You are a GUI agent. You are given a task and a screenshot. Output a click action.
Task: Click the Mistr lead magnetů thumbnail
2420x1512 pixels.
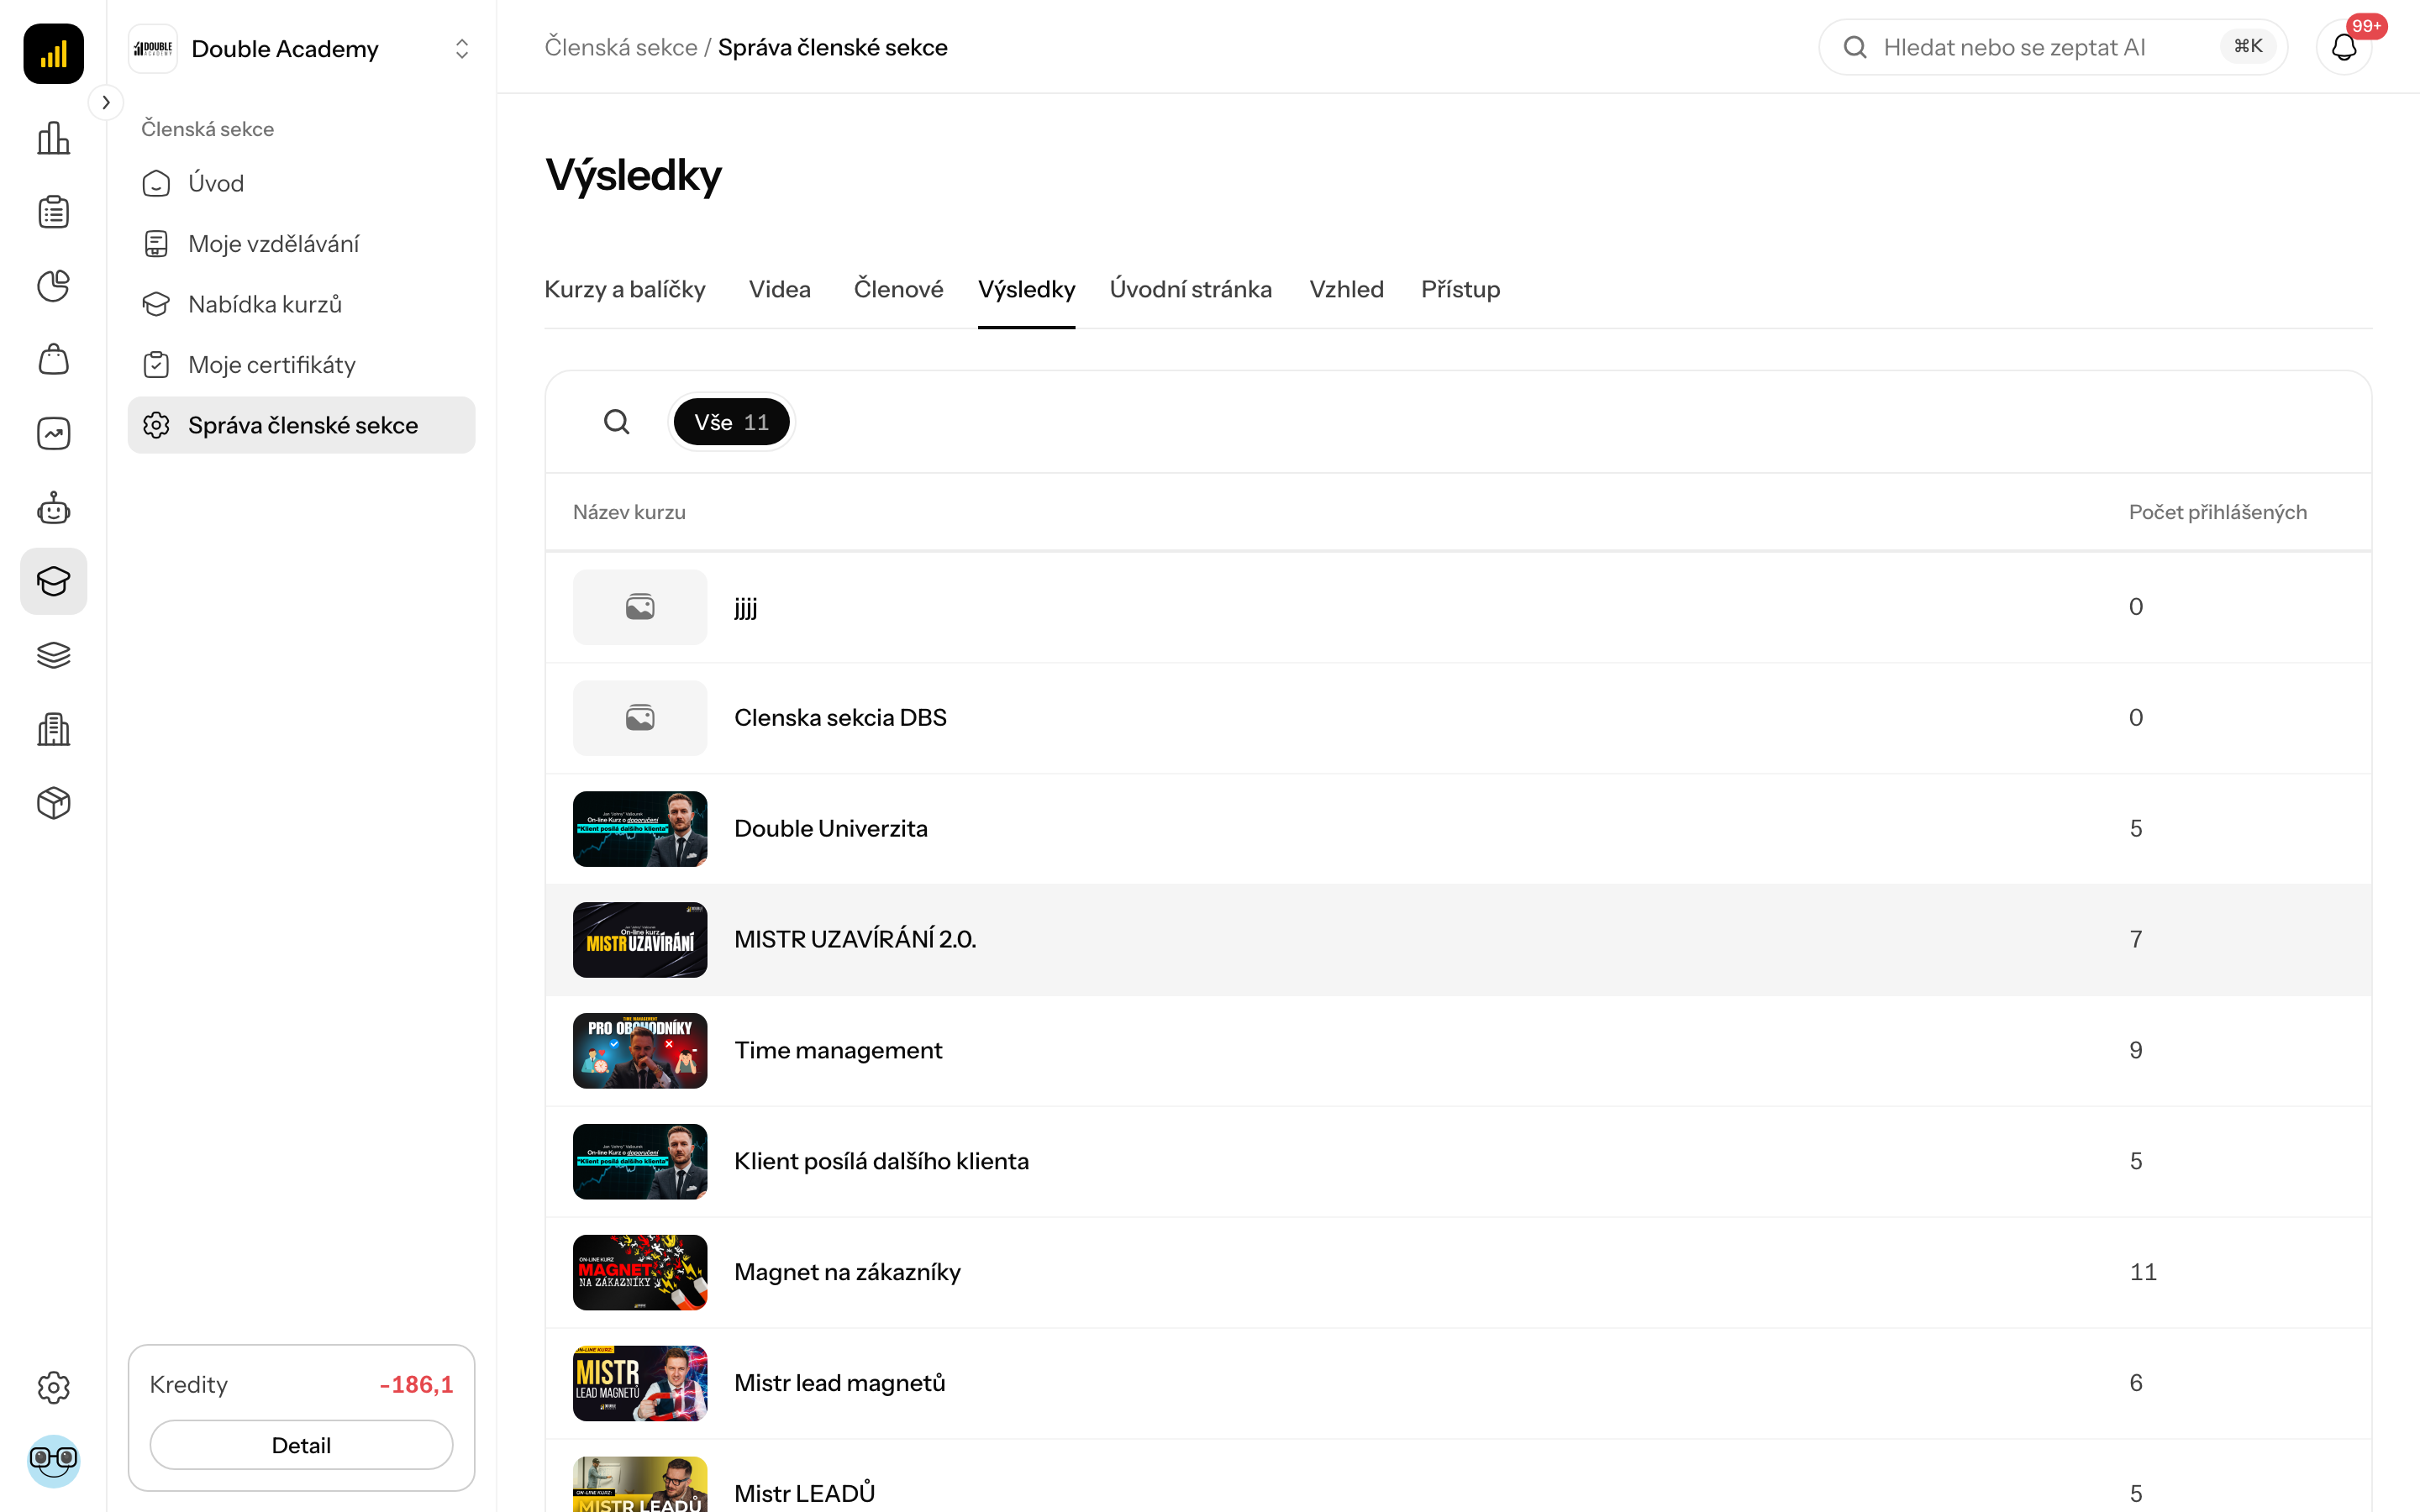[640, 1384]
